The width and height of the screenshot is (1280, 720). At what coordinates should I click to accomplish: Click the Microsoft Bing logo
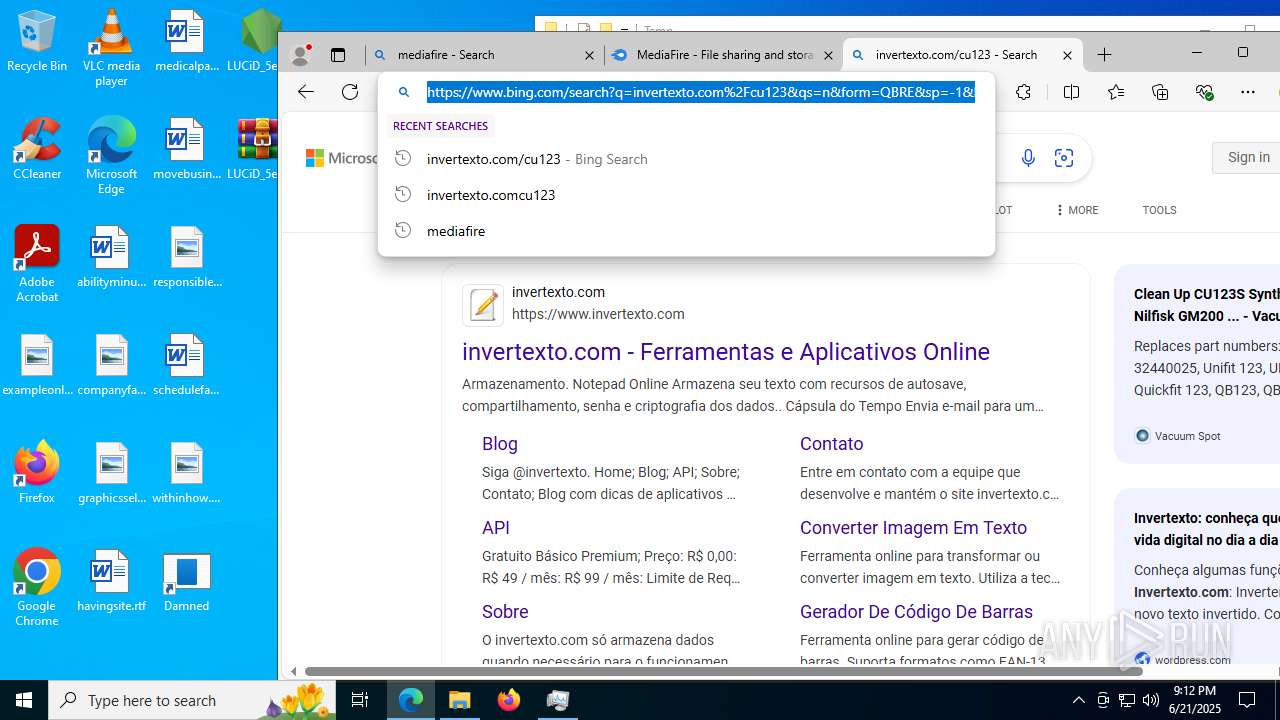tap(341, 158)
